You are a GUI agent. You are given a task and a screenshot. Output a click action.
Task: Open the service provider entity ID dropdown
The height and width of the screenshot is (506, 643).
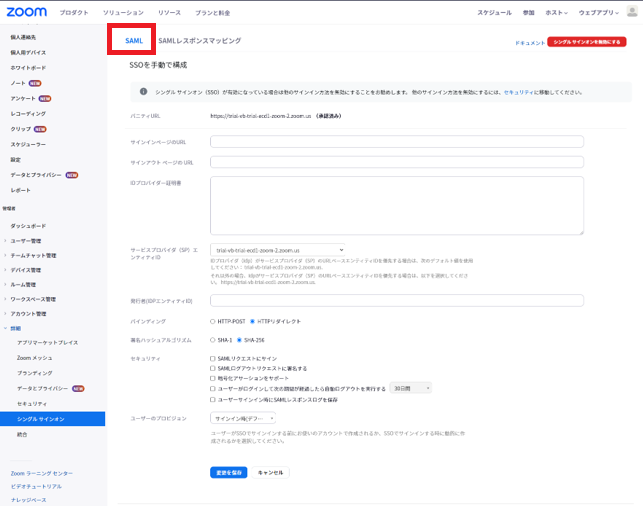click(x=278, y=250)
